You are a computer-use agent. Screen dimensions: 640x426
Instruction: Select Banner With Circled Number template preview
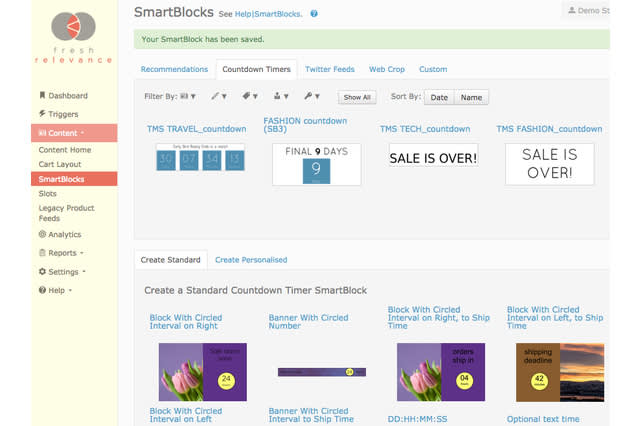coord(321,371)
